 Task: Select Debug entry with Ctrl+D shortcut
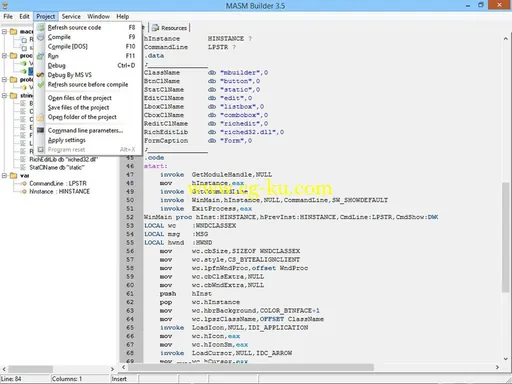87,66
